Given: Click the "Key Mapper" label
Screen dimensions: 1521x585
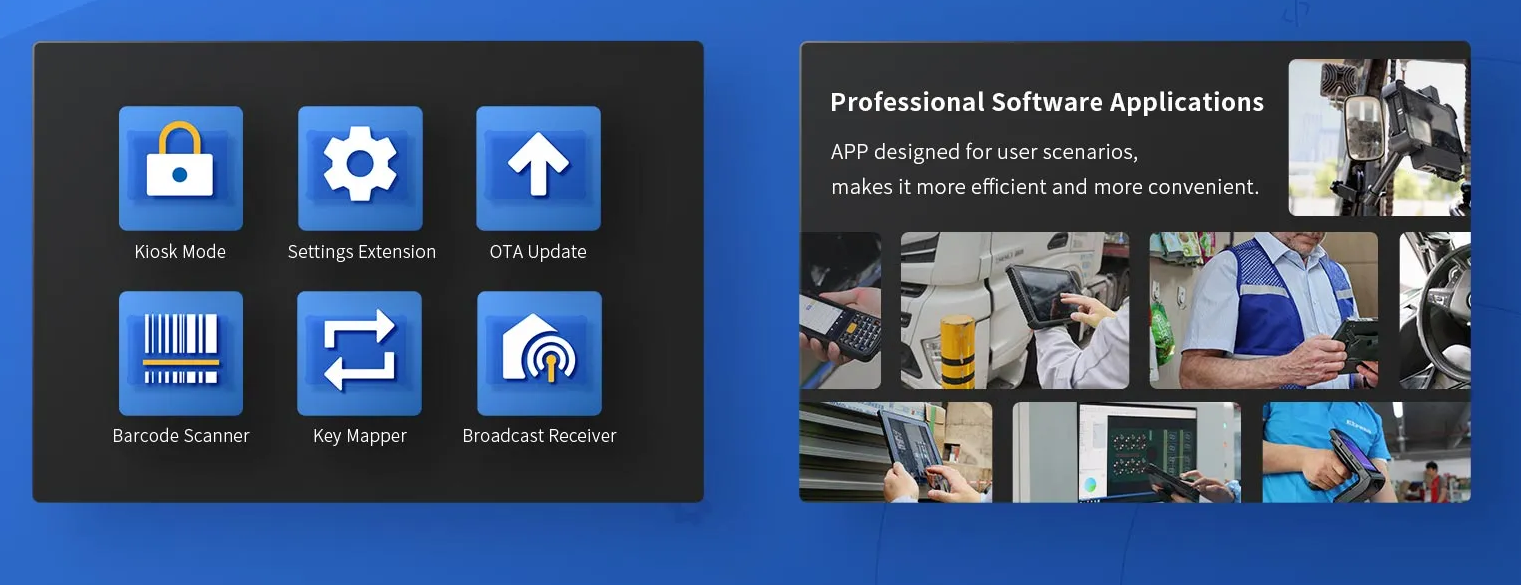Looking at the screenshot, I should click(x=360, y=436).
